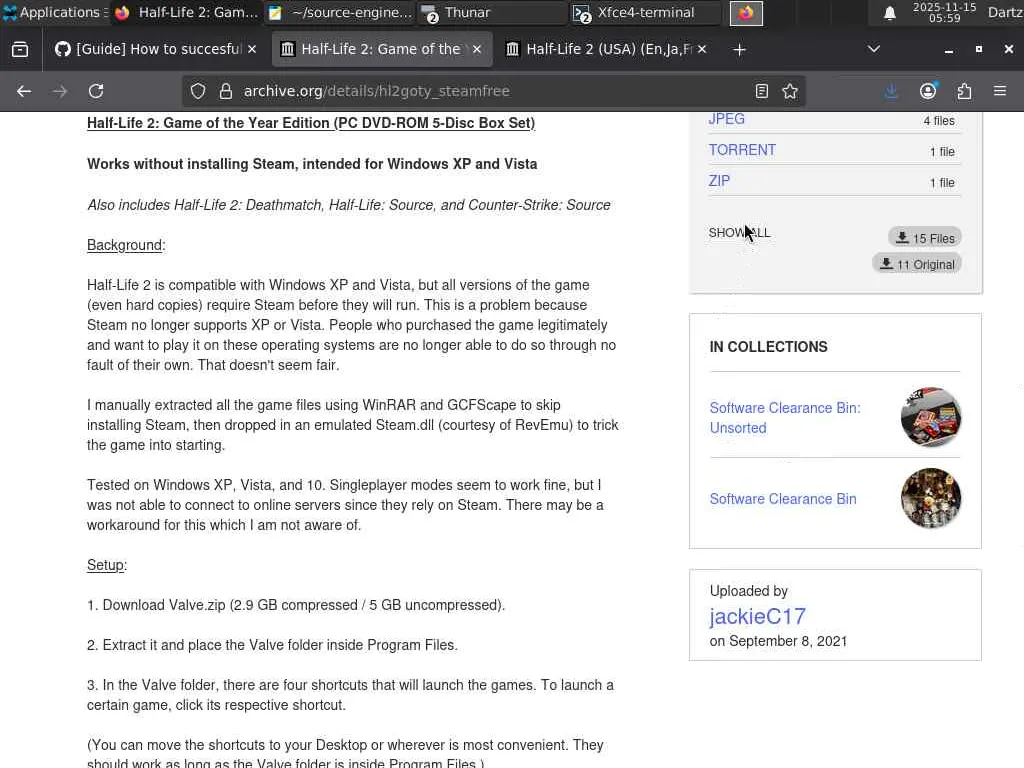
Task: Click the IN COLLECTIONS heading
Action: click(x=769, y=347)
